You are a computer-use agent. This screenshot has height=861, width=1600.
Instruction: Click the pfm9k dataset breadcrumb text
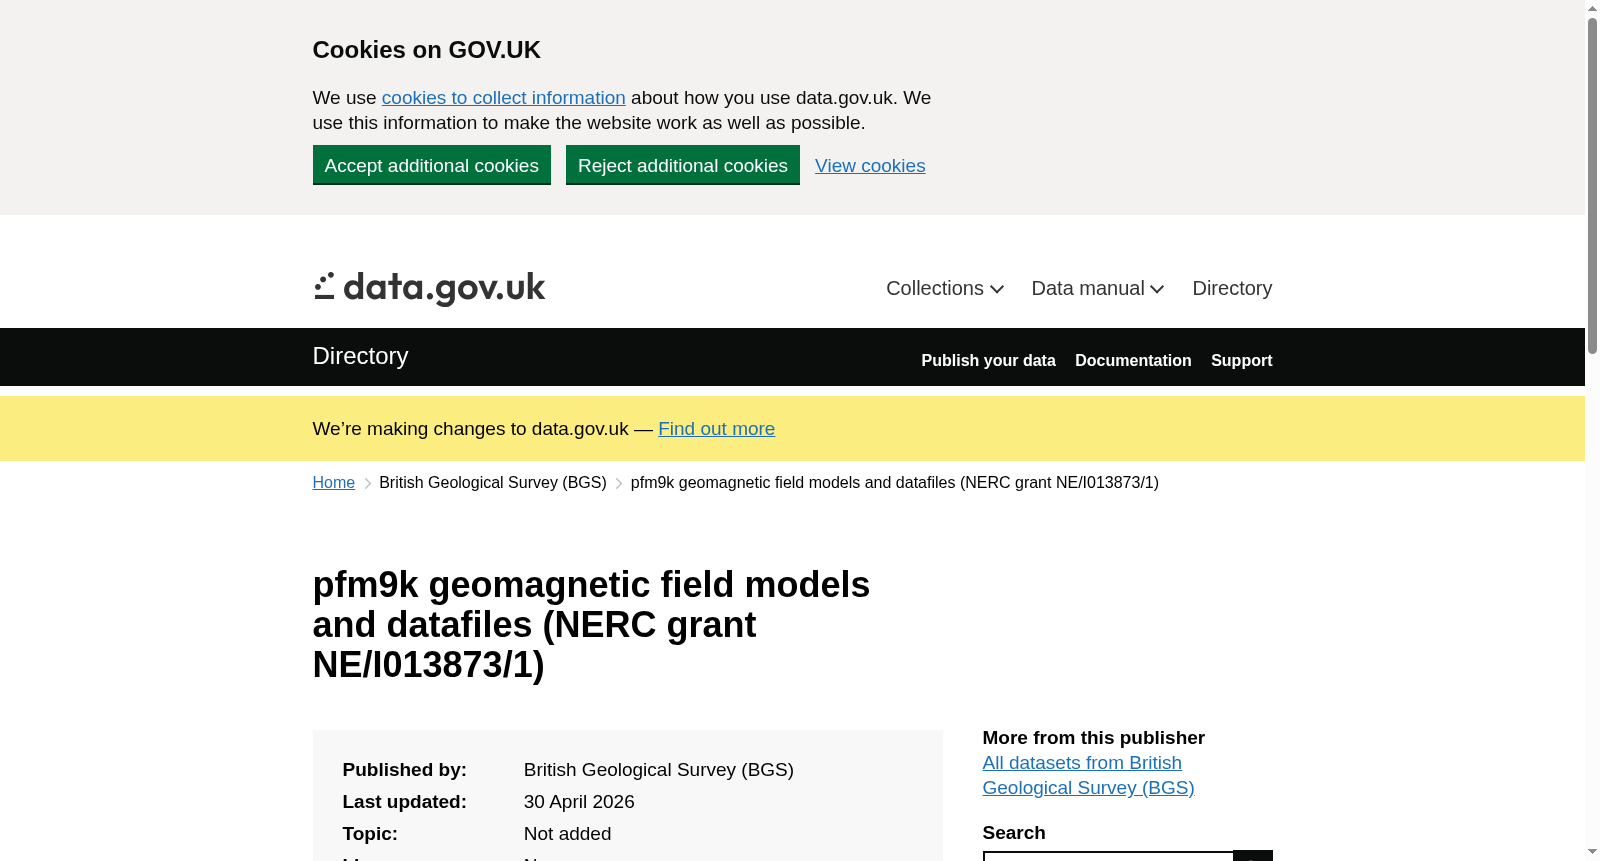[894, 483]
